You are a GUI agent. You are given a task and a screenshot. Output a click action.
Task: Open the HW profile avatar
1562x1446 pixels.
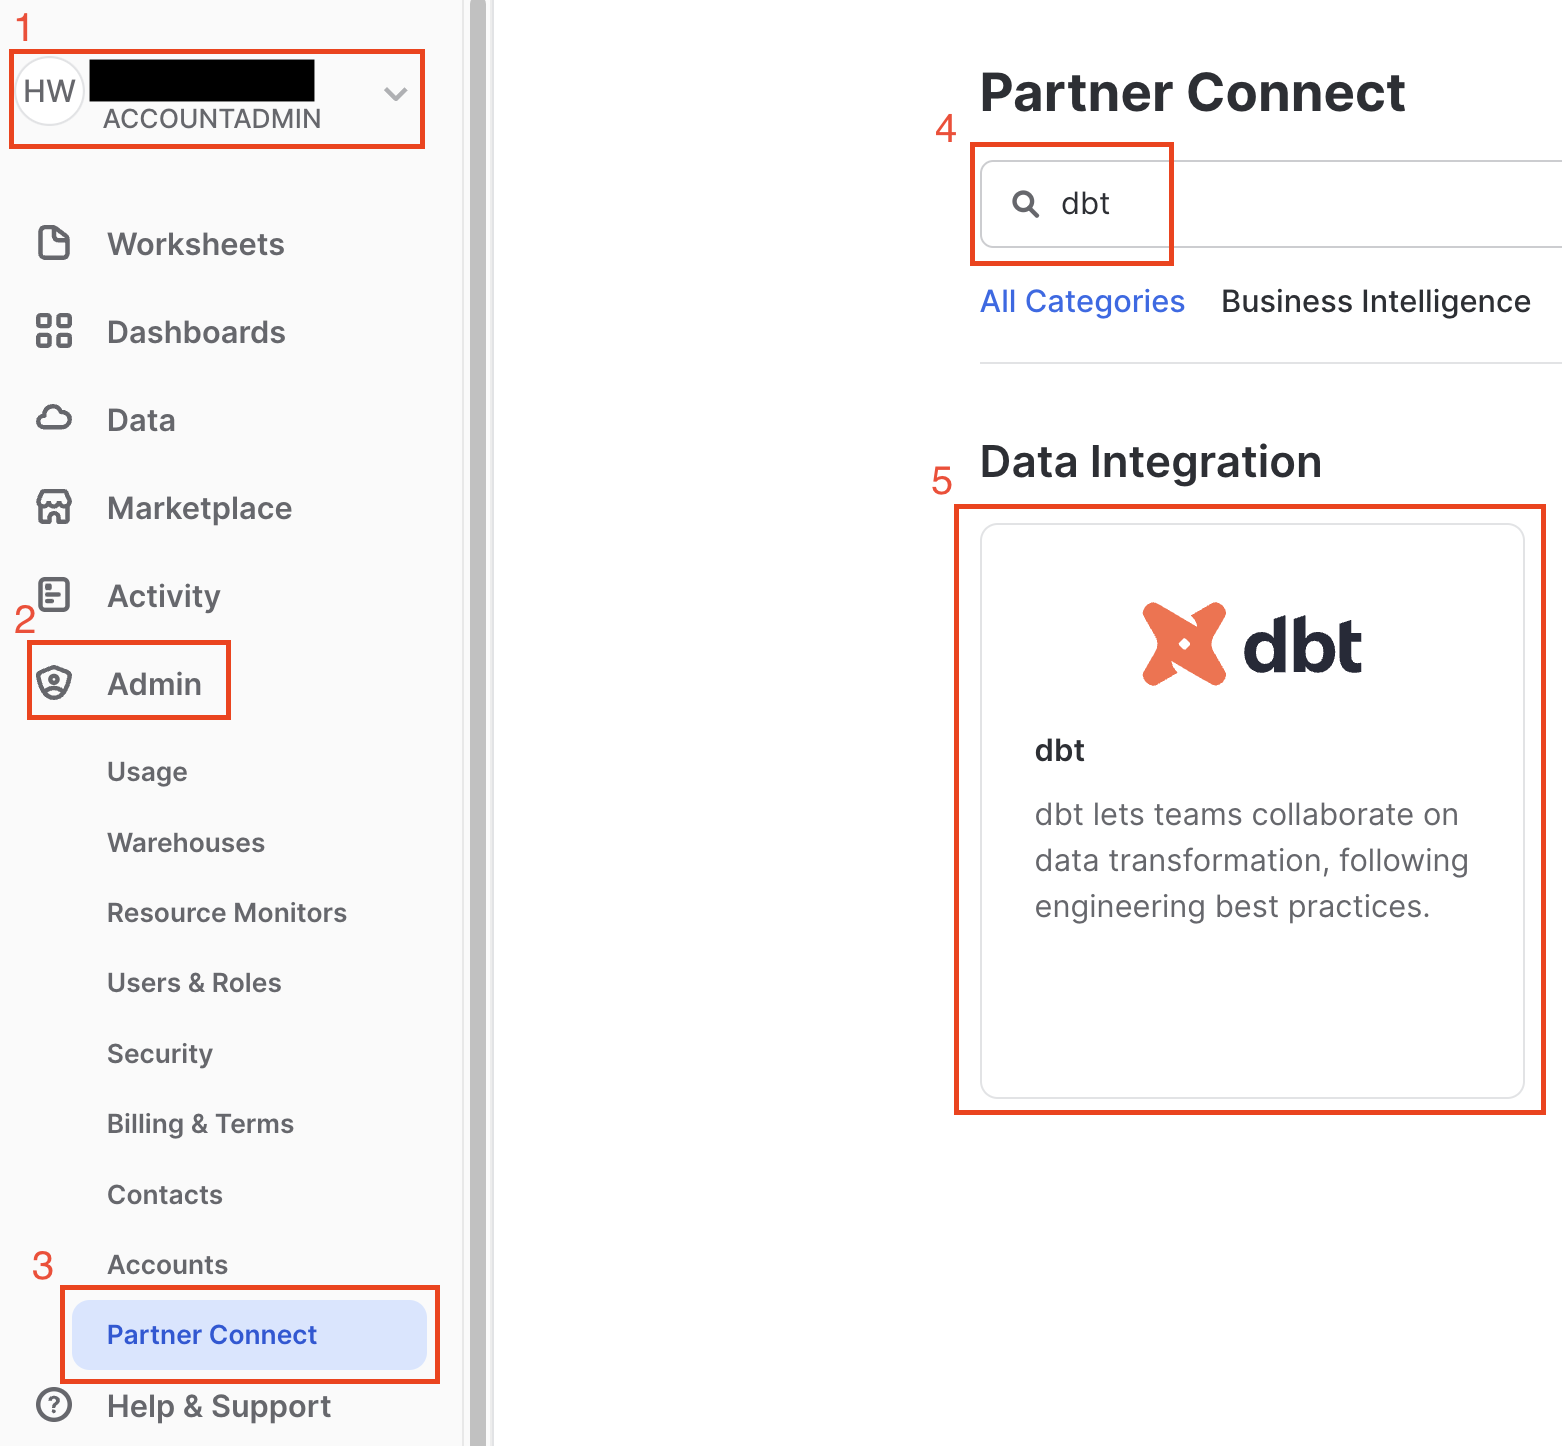coord(49,89)
